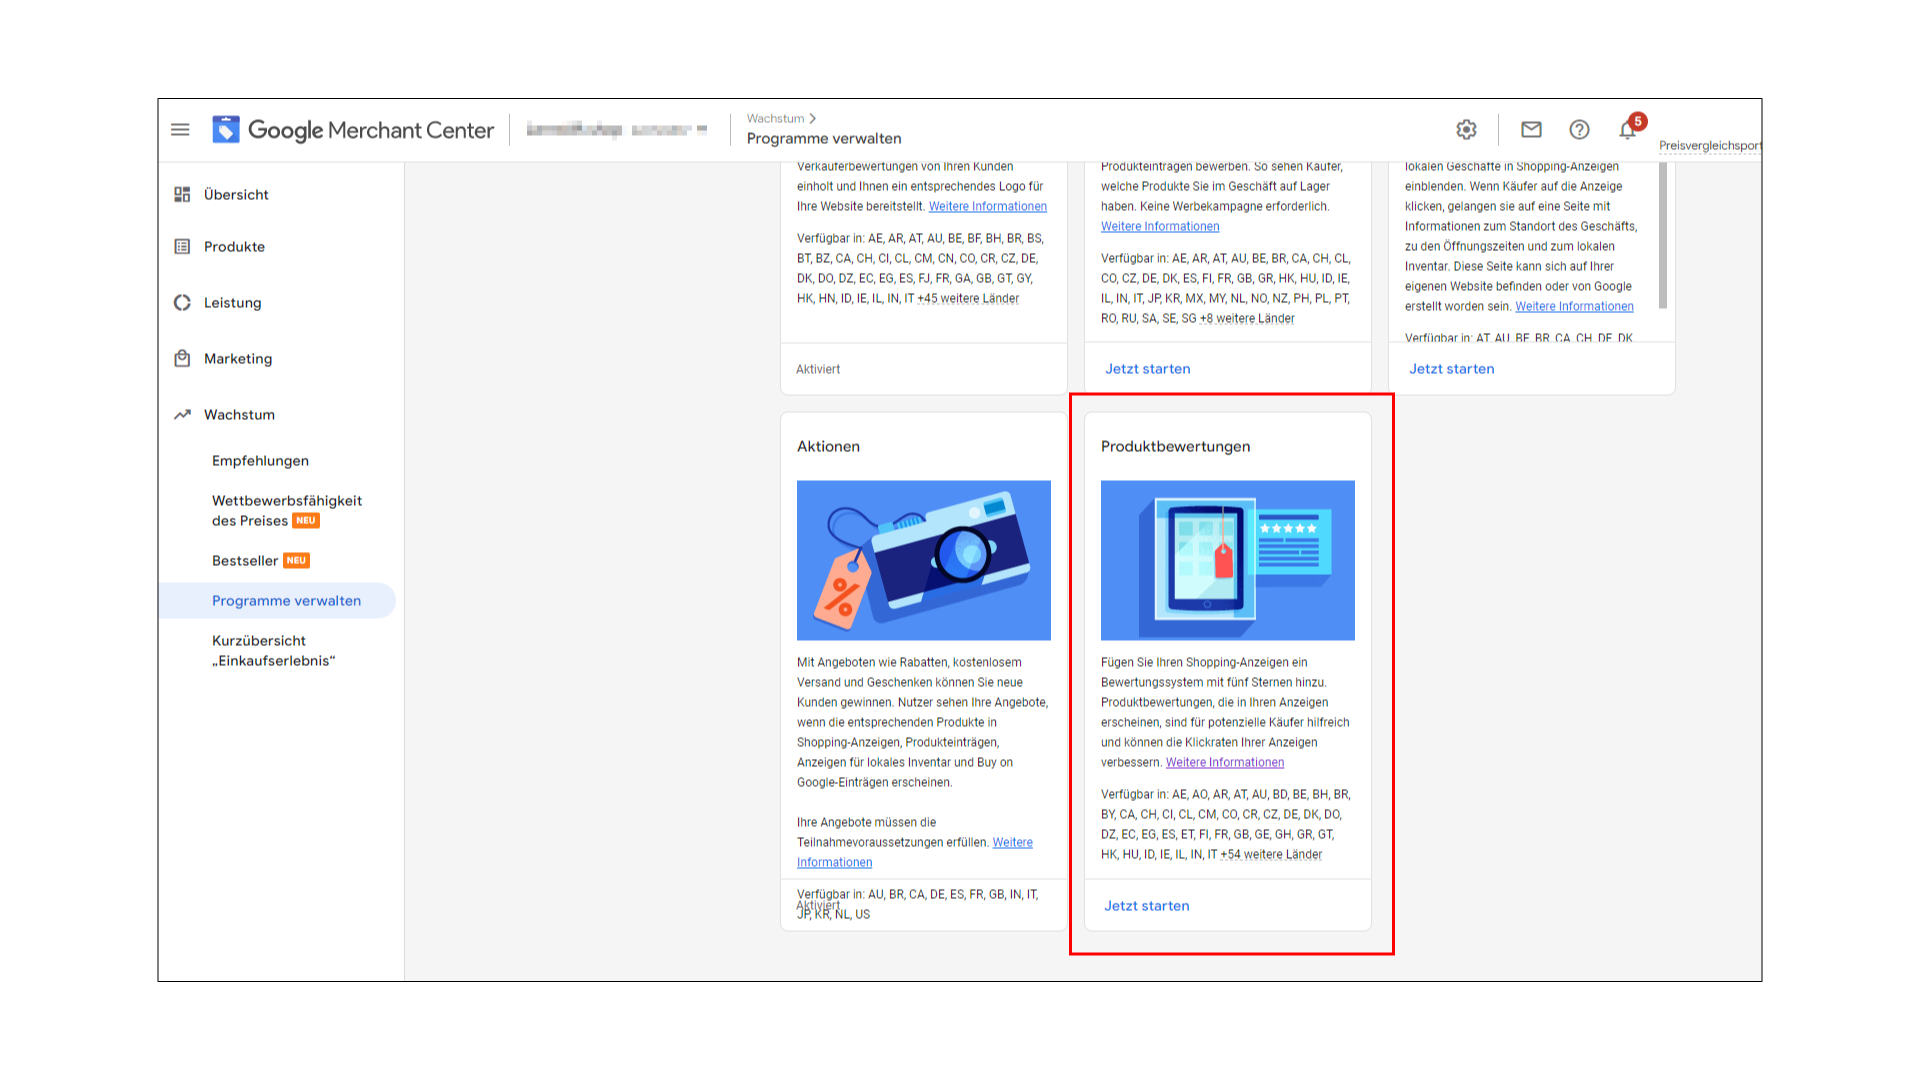Open the hamburger navigation menu
Viewport: 1920px width, 1080px height.
[180, 130]
